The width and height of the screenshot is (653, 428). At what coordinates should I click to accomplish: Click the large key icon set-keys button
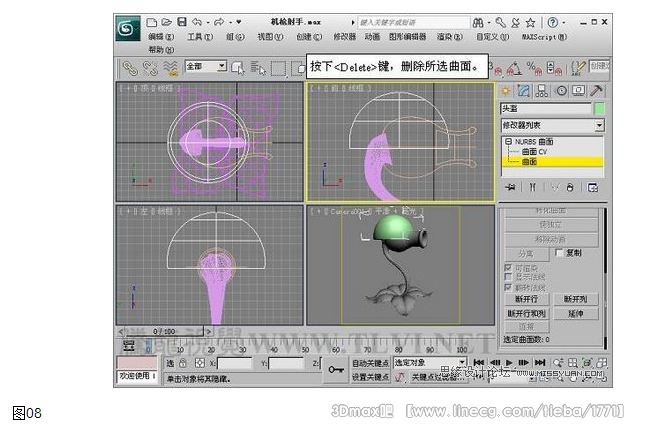pos(336,370)
